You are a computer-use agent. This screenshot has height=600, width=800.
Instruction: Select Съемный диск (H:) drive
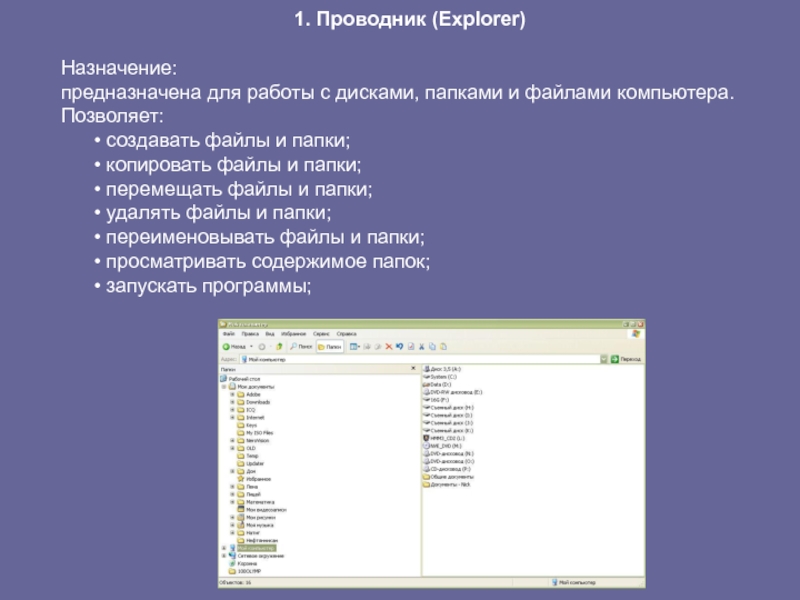pyautogui.click(x=448, y=407)
